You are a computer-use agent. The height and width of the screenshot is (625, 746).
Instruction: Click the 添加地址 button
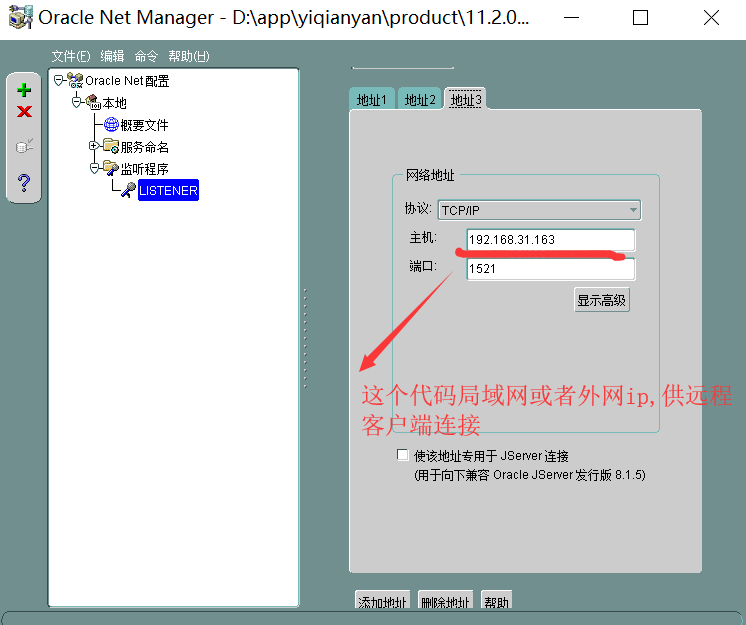click(382, 601)
